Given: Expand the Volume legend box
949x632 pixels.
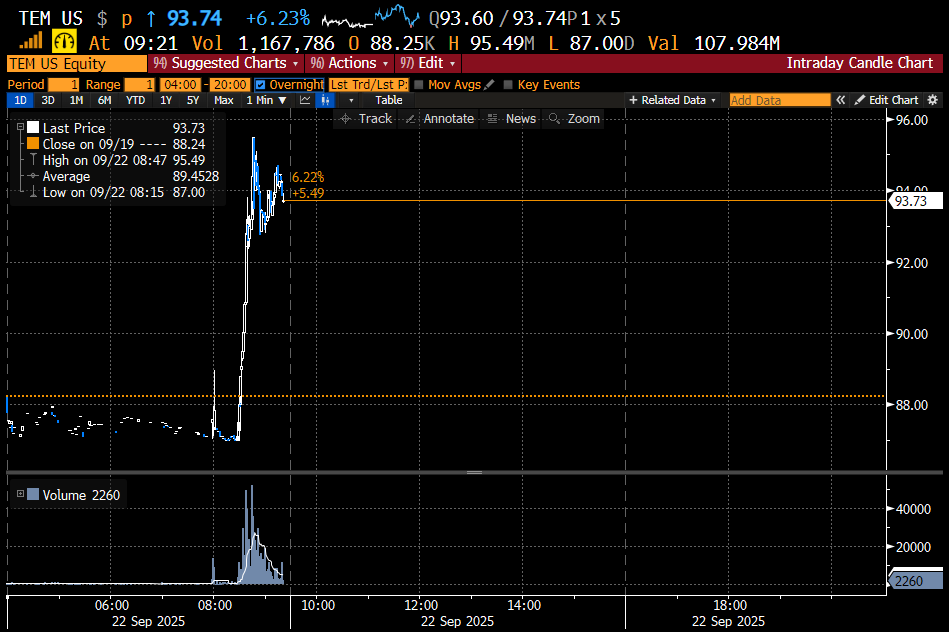Looking at the screenshot, I should click(x=20, y=494).
